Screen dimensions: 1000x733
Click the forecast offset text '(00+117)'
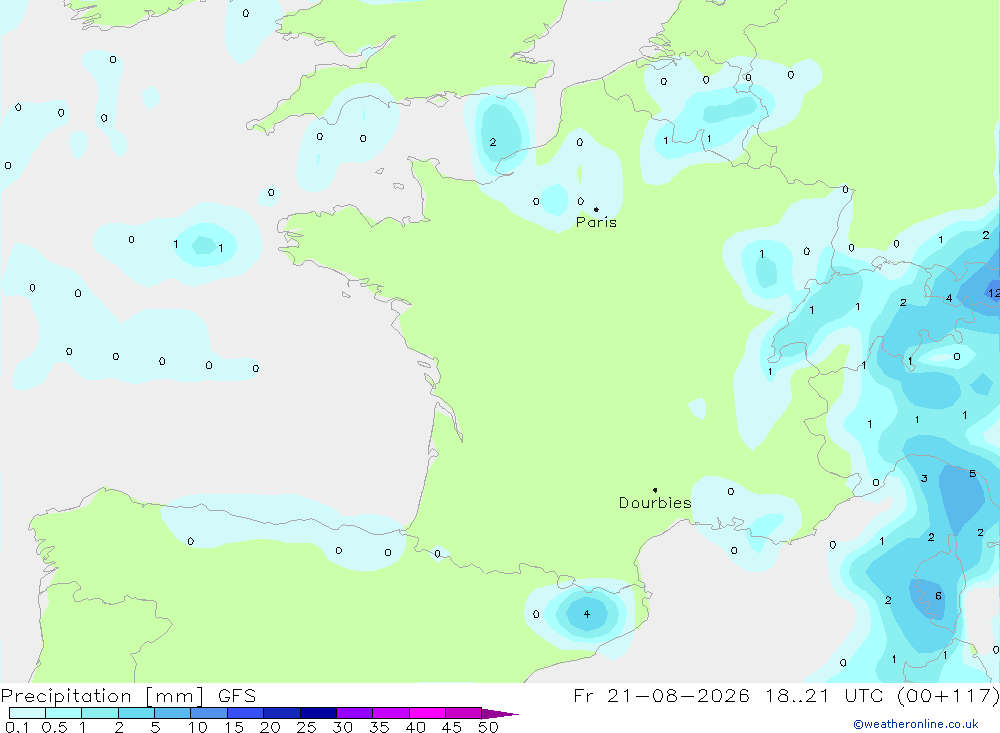(x=948, y=696)
